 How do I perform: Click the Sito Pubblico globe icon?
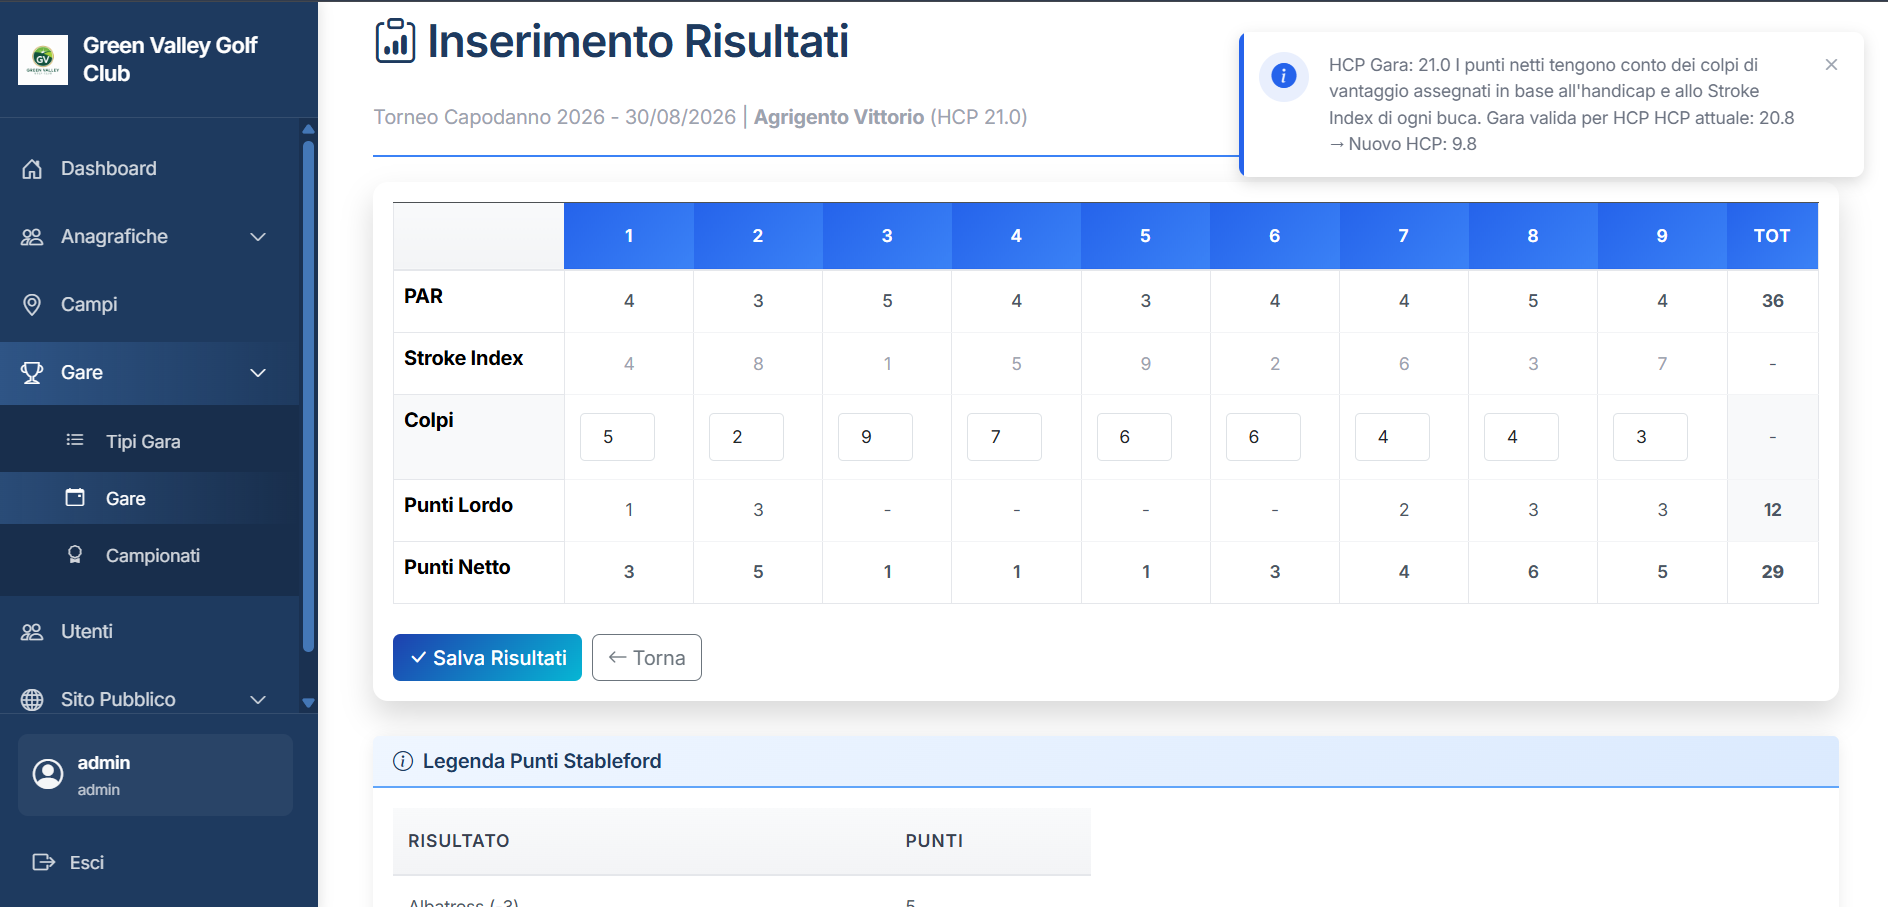(x=33, y=699)
